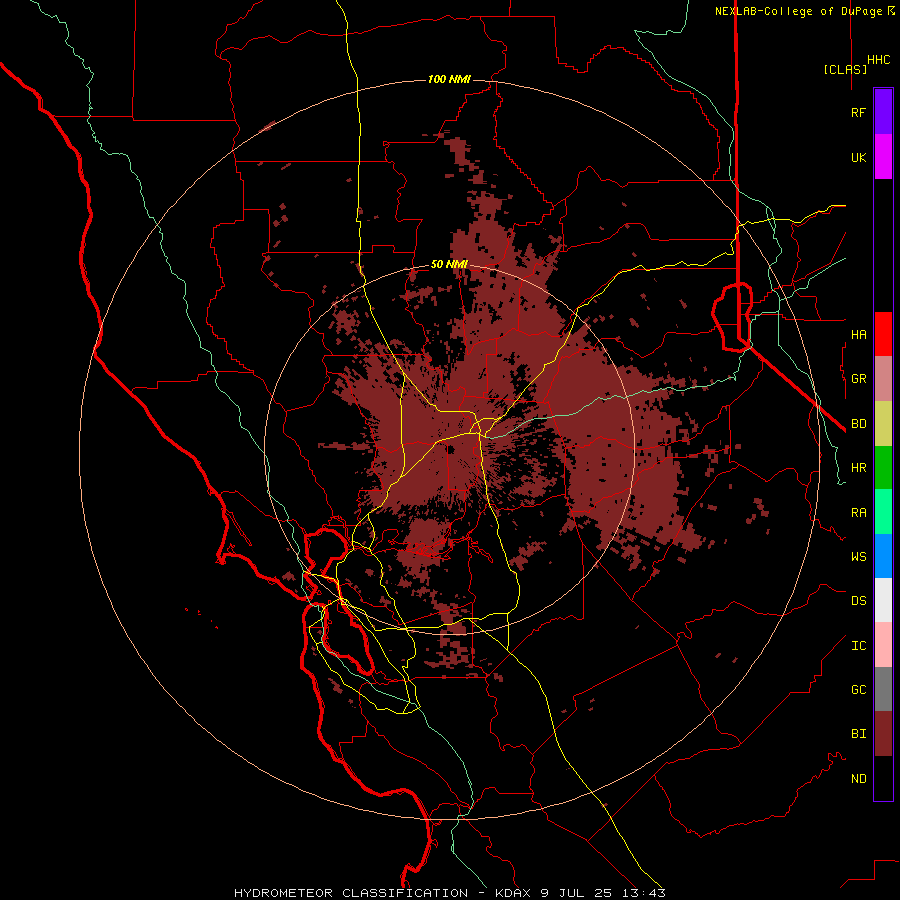
Task: Click the WS legend label
Action: coord(858,556)
